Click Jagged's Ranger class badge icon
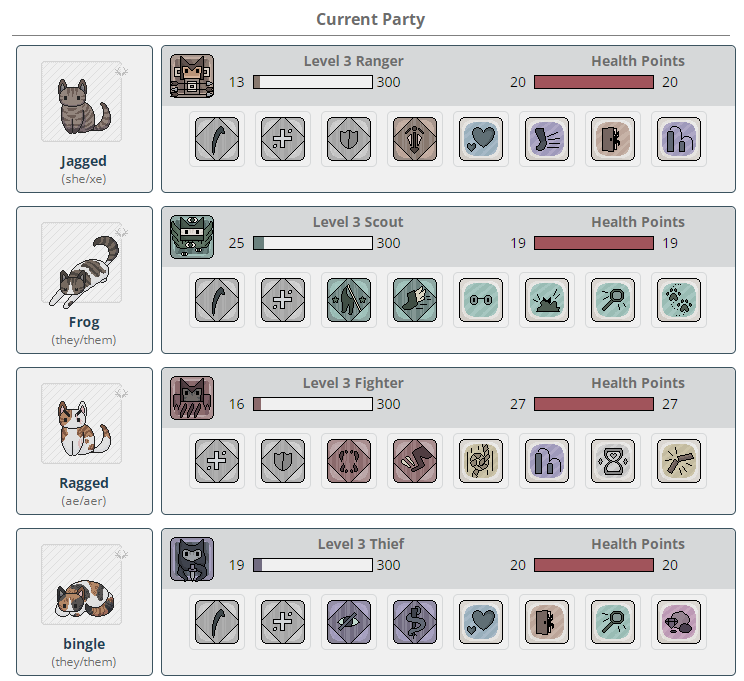Image resolution: width=744 pixels, height=681 pixels. click(192, 76)
